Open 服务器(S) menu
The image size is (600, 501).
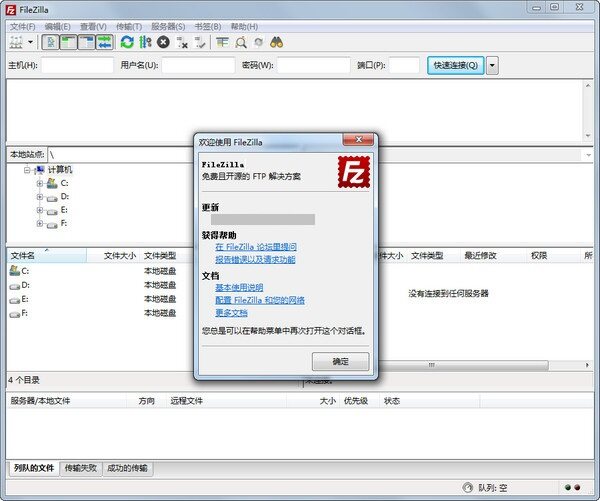(x=168, y=26)
